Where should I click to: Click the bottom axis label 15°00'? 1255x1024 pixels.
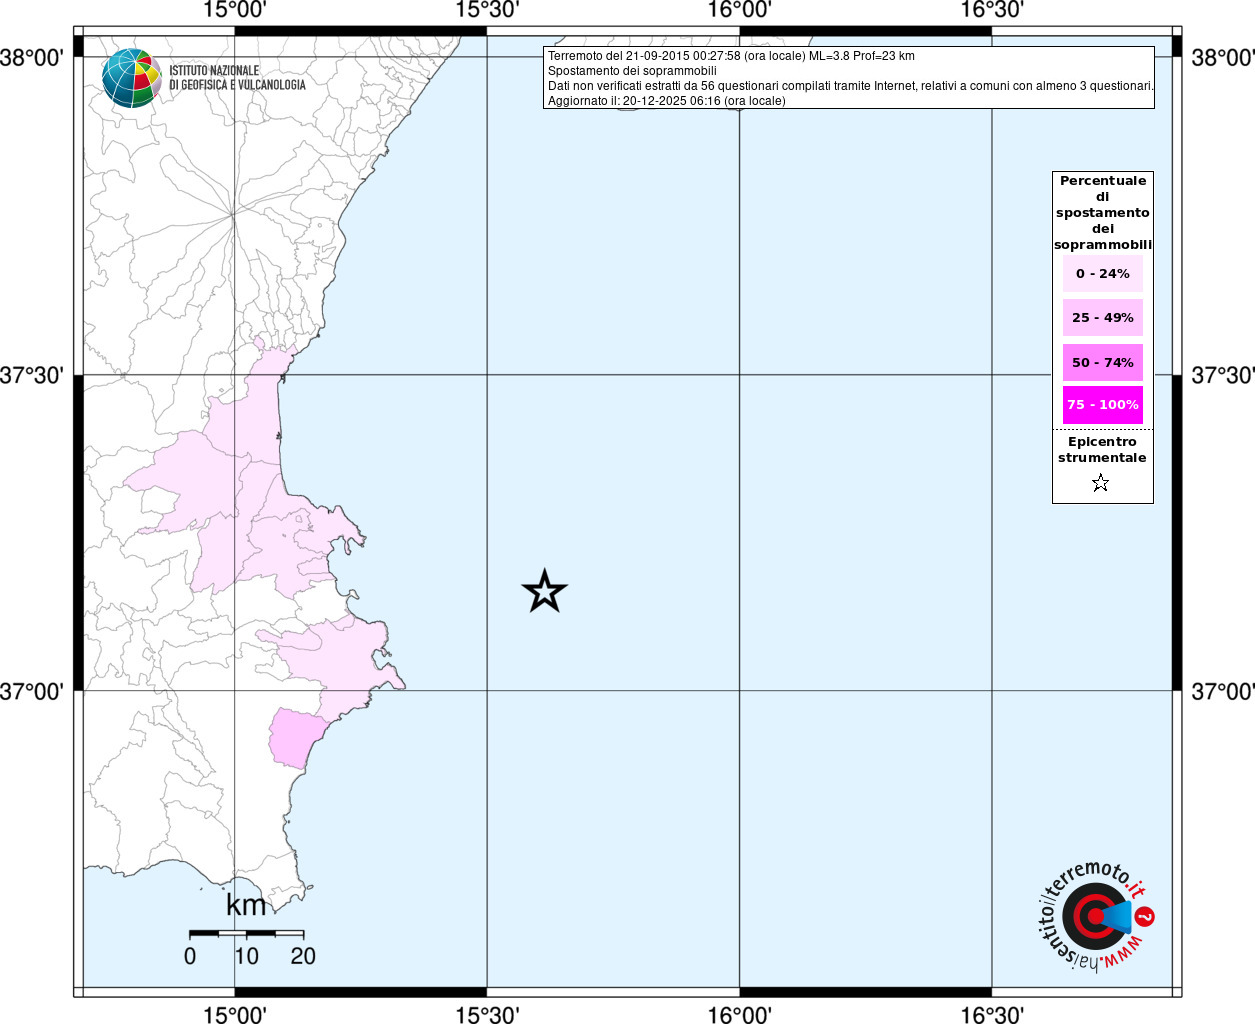pos(235,1015)
